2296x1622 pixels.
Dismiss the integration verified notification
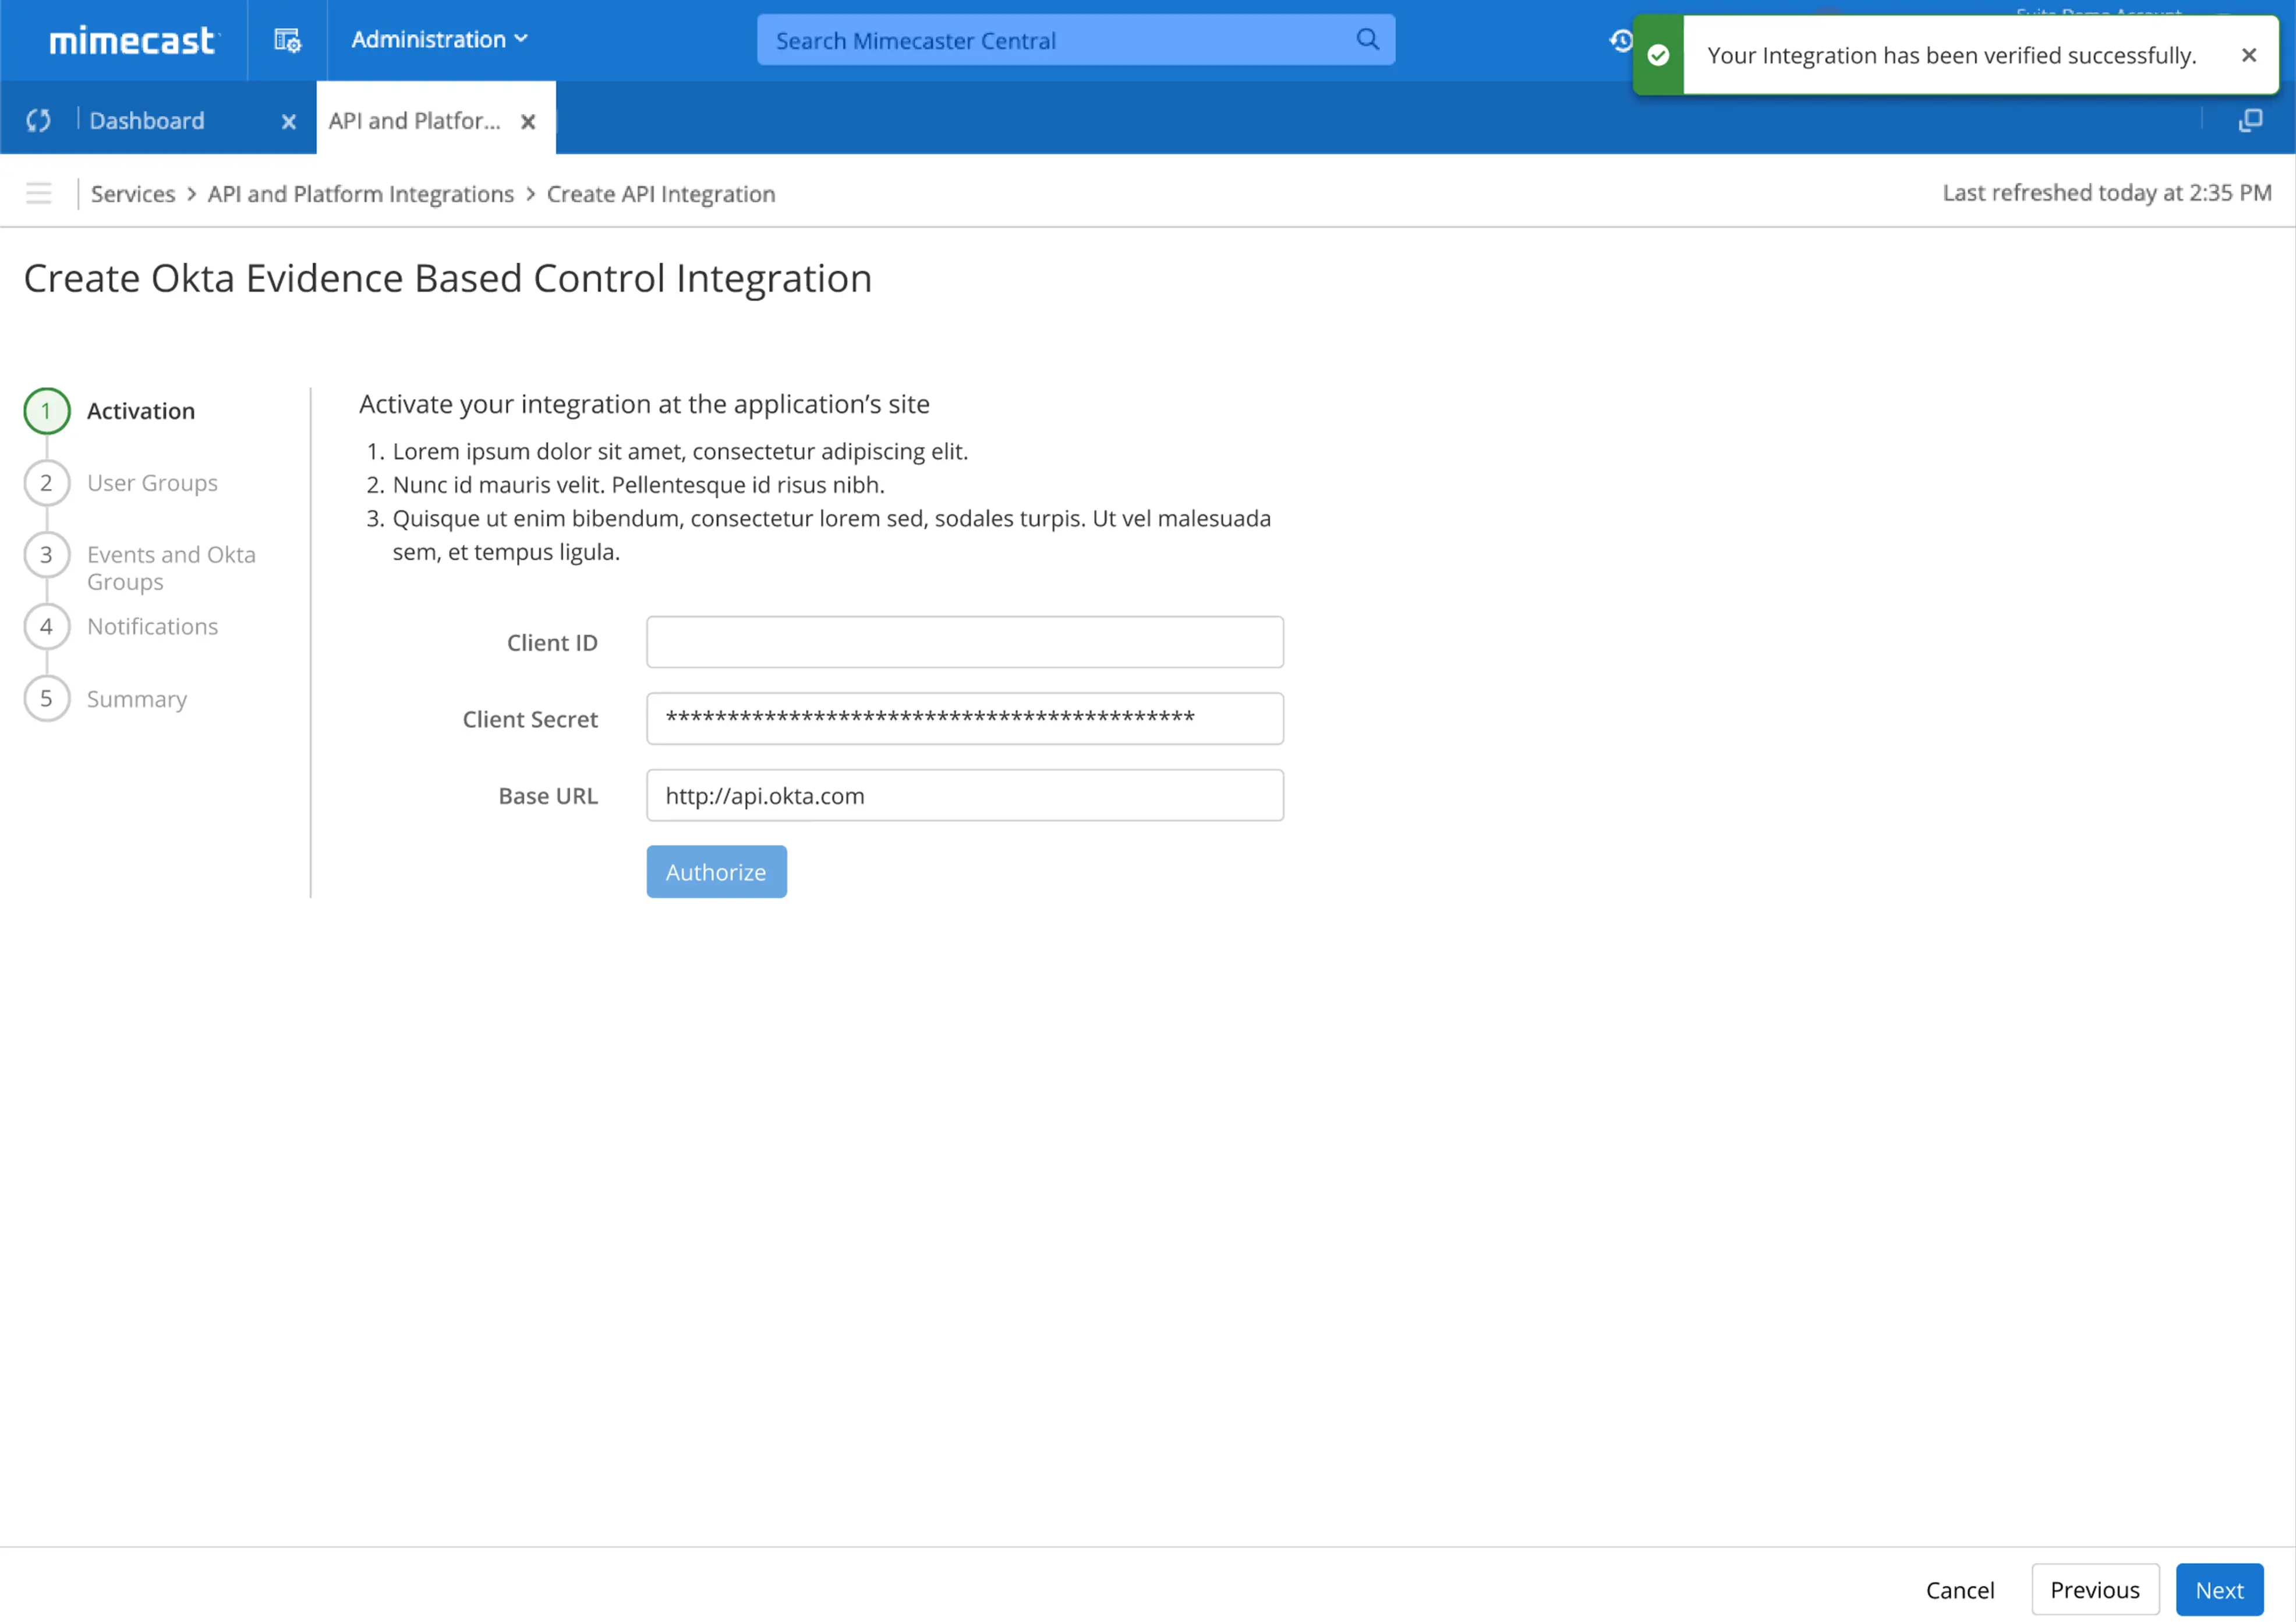click(x=2249, y=55)
